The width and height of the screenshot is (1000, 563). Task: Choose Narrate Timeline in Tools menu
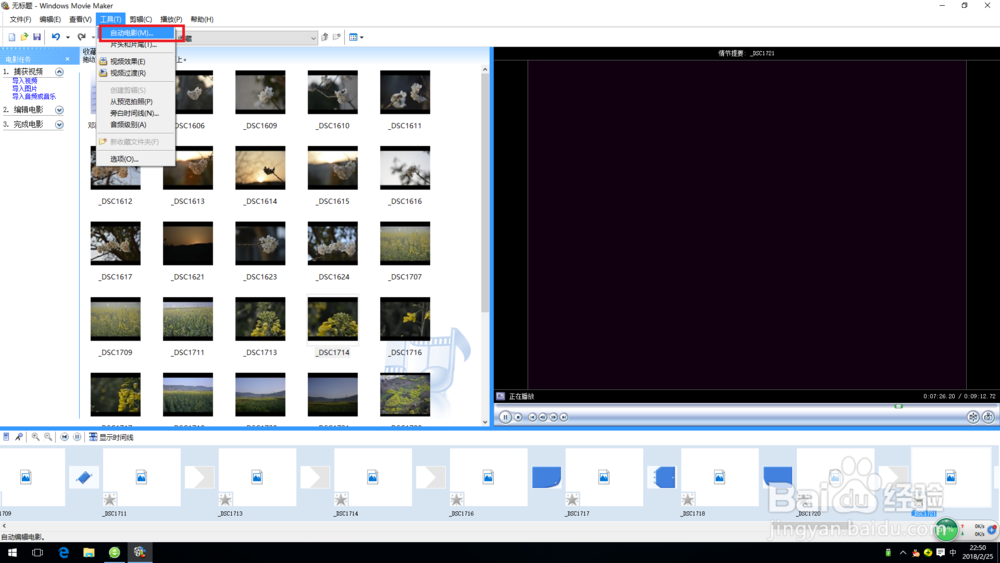pos(136,113)
